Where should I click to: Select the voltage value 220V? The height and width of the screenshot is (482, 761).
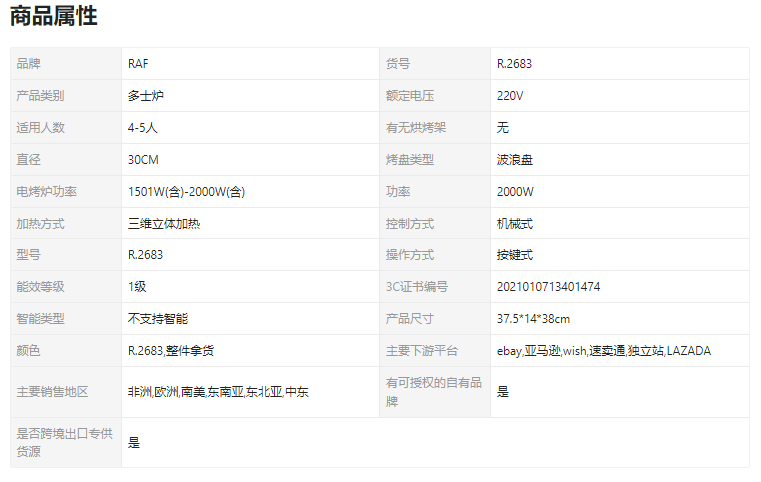click(x=510, y=96)
